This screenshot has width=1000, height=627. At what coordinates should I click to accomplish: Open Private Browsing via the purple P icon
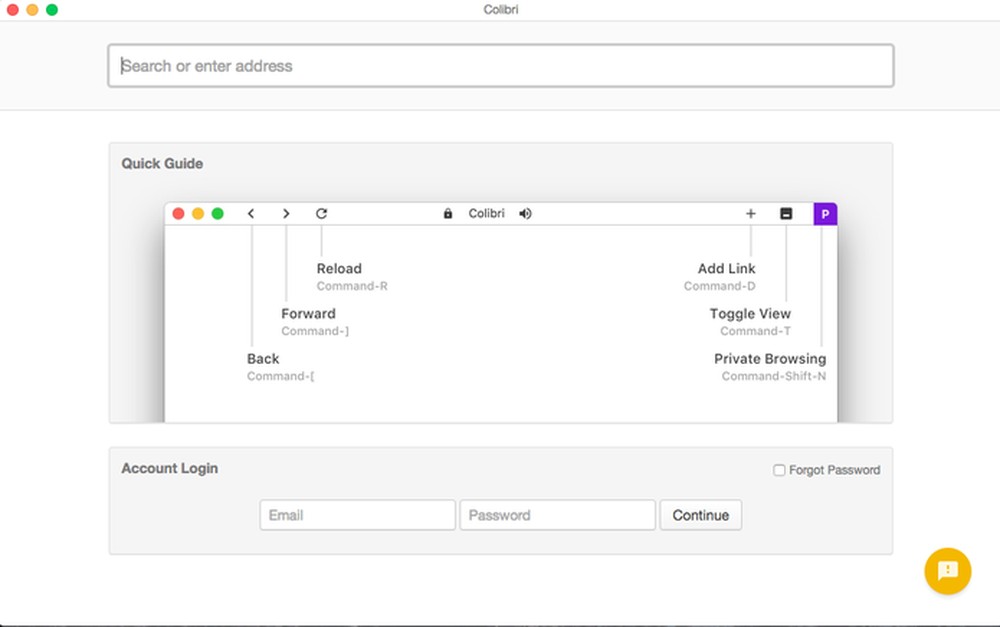[x=825, y=213]
